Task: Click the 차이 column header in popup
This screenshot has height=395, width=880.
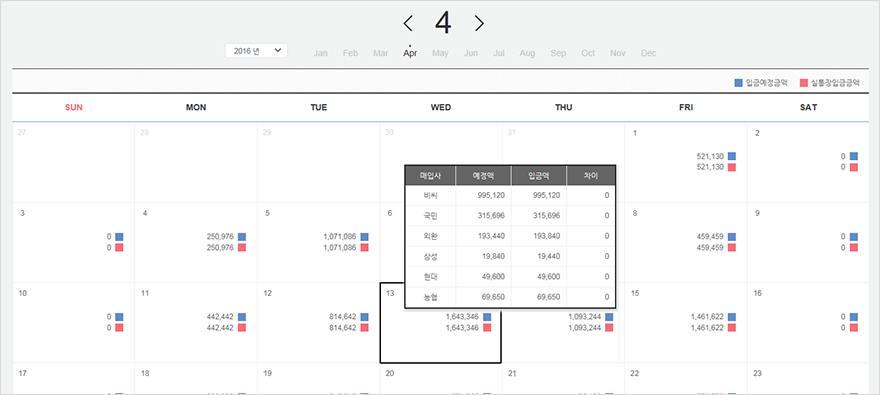Action: coord(591,175)
